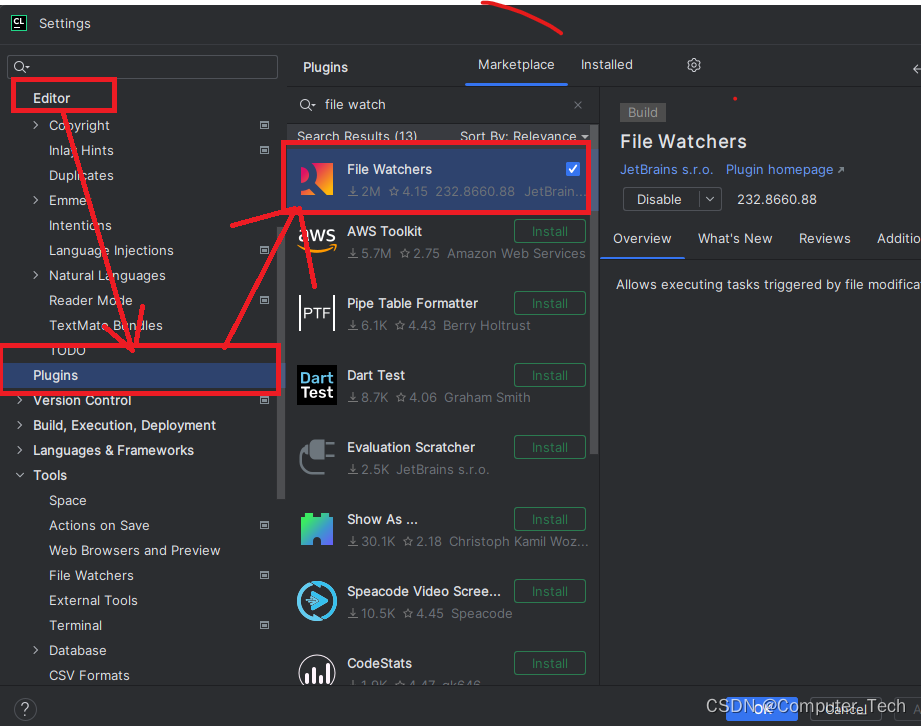Click the settings search magnifier icon
Screen dimensions: 921x726
21,67
